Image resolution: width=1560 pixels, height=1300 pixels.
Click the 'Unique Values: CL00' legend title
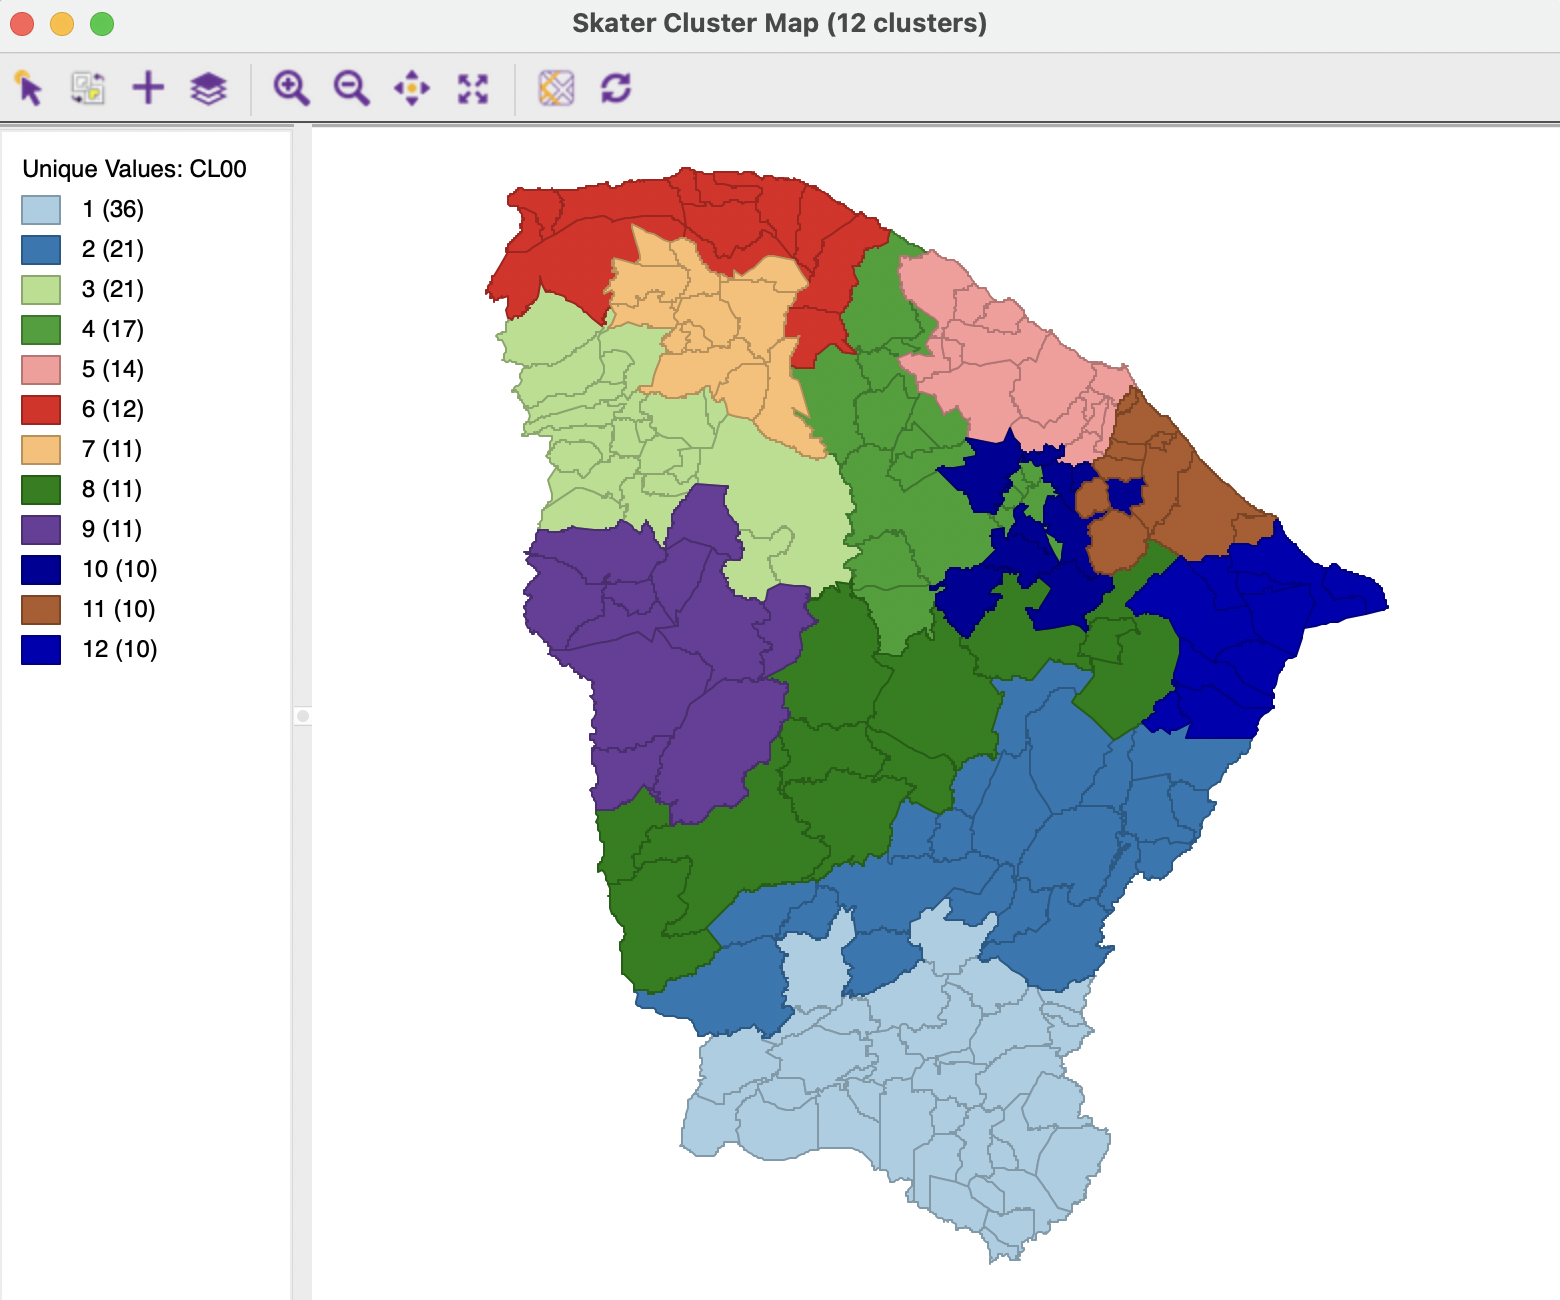pos(134,169)
